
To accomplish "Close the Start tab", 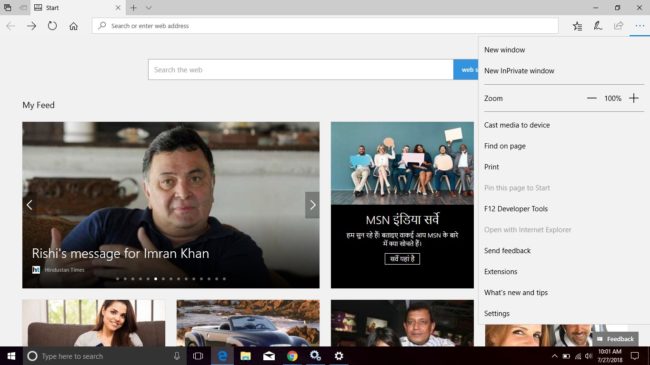I will tap(118, 7).
